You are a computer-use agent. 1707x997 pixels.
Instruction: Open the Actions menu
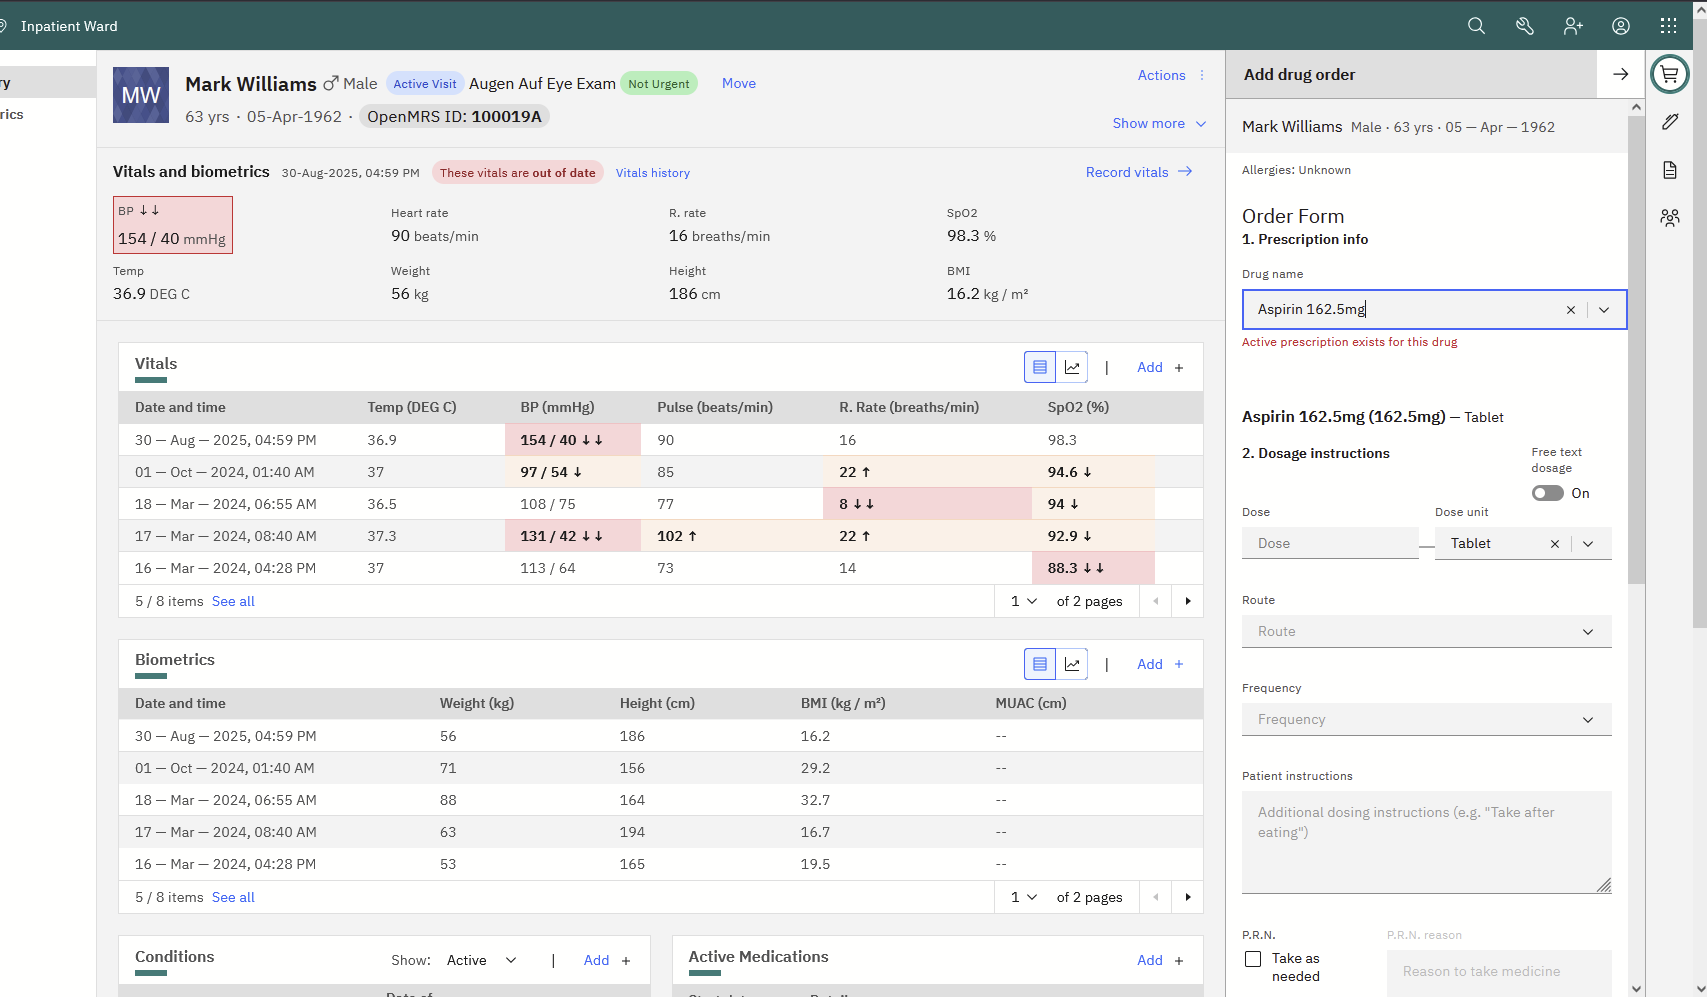(x=1170, y=75)
